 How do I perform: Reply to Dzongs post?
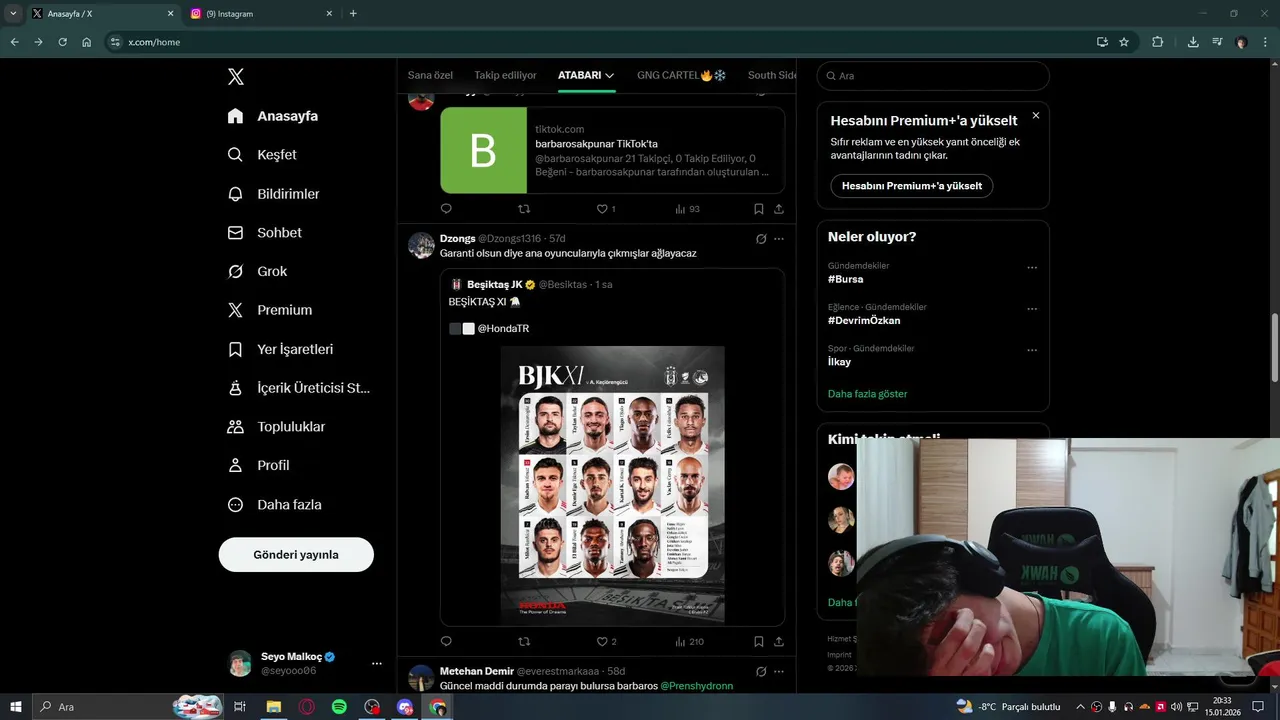[x=446, y=642]
